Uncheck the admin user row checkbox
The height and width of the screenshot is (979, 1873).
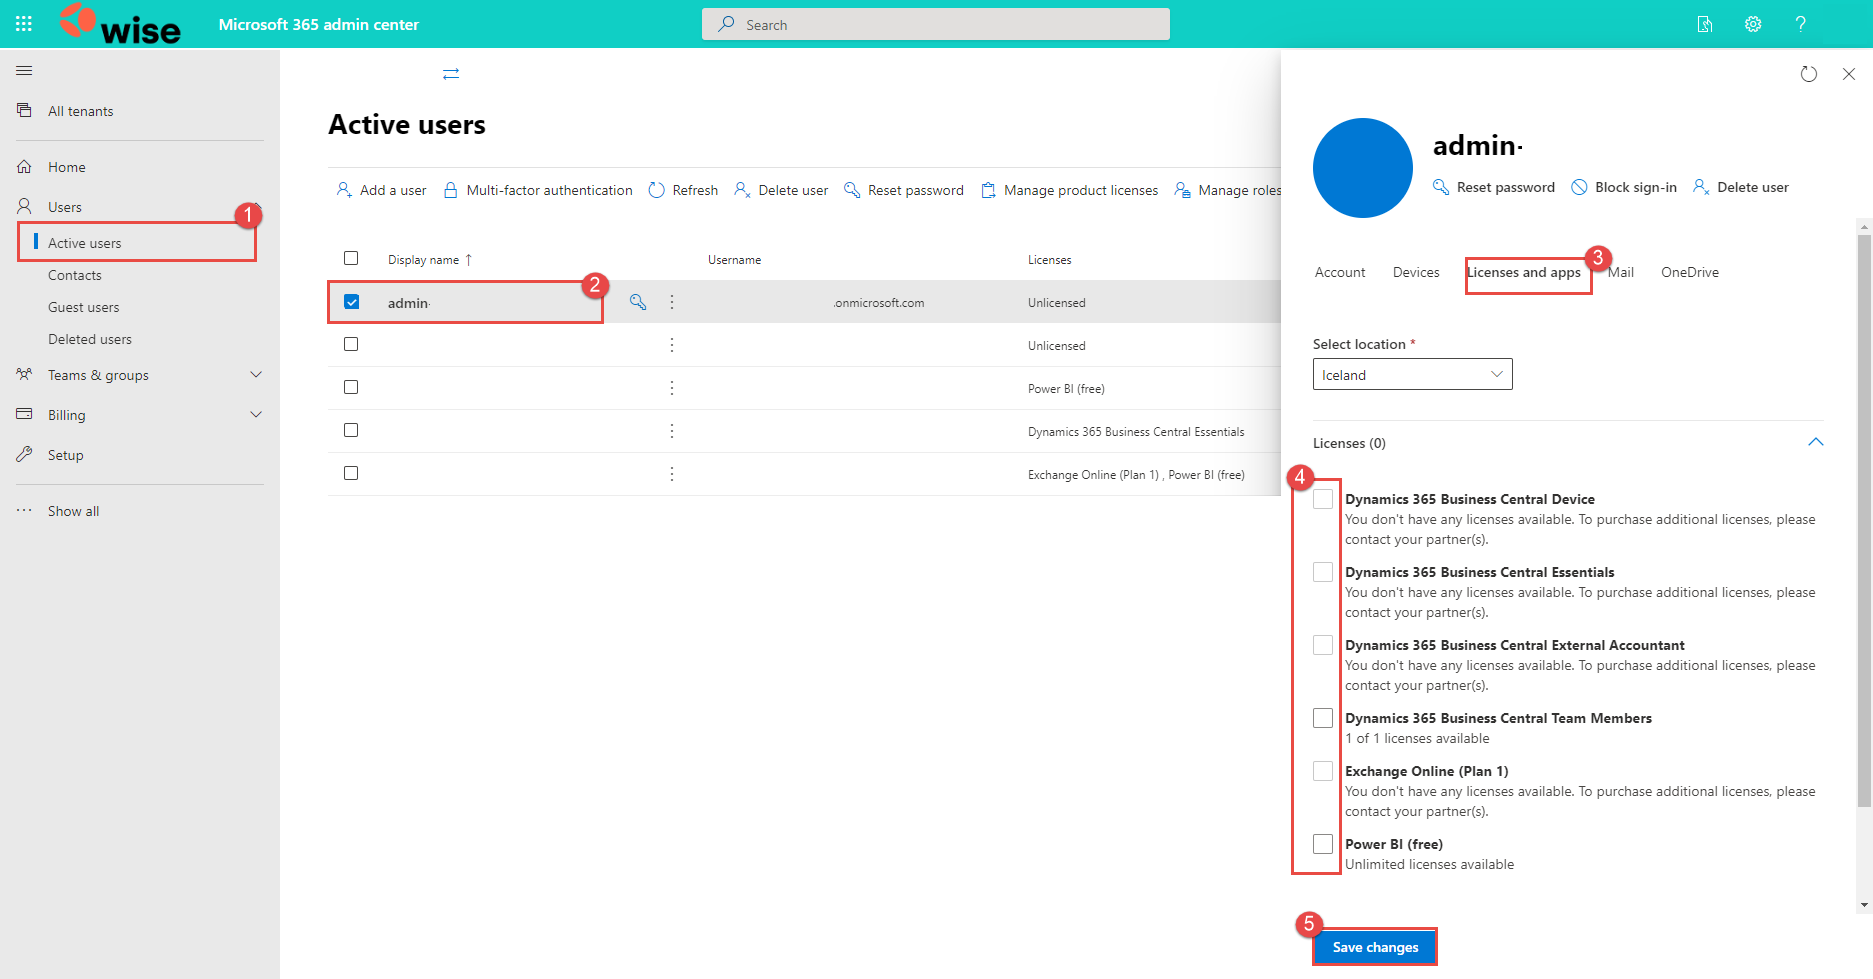click(351, 302)
